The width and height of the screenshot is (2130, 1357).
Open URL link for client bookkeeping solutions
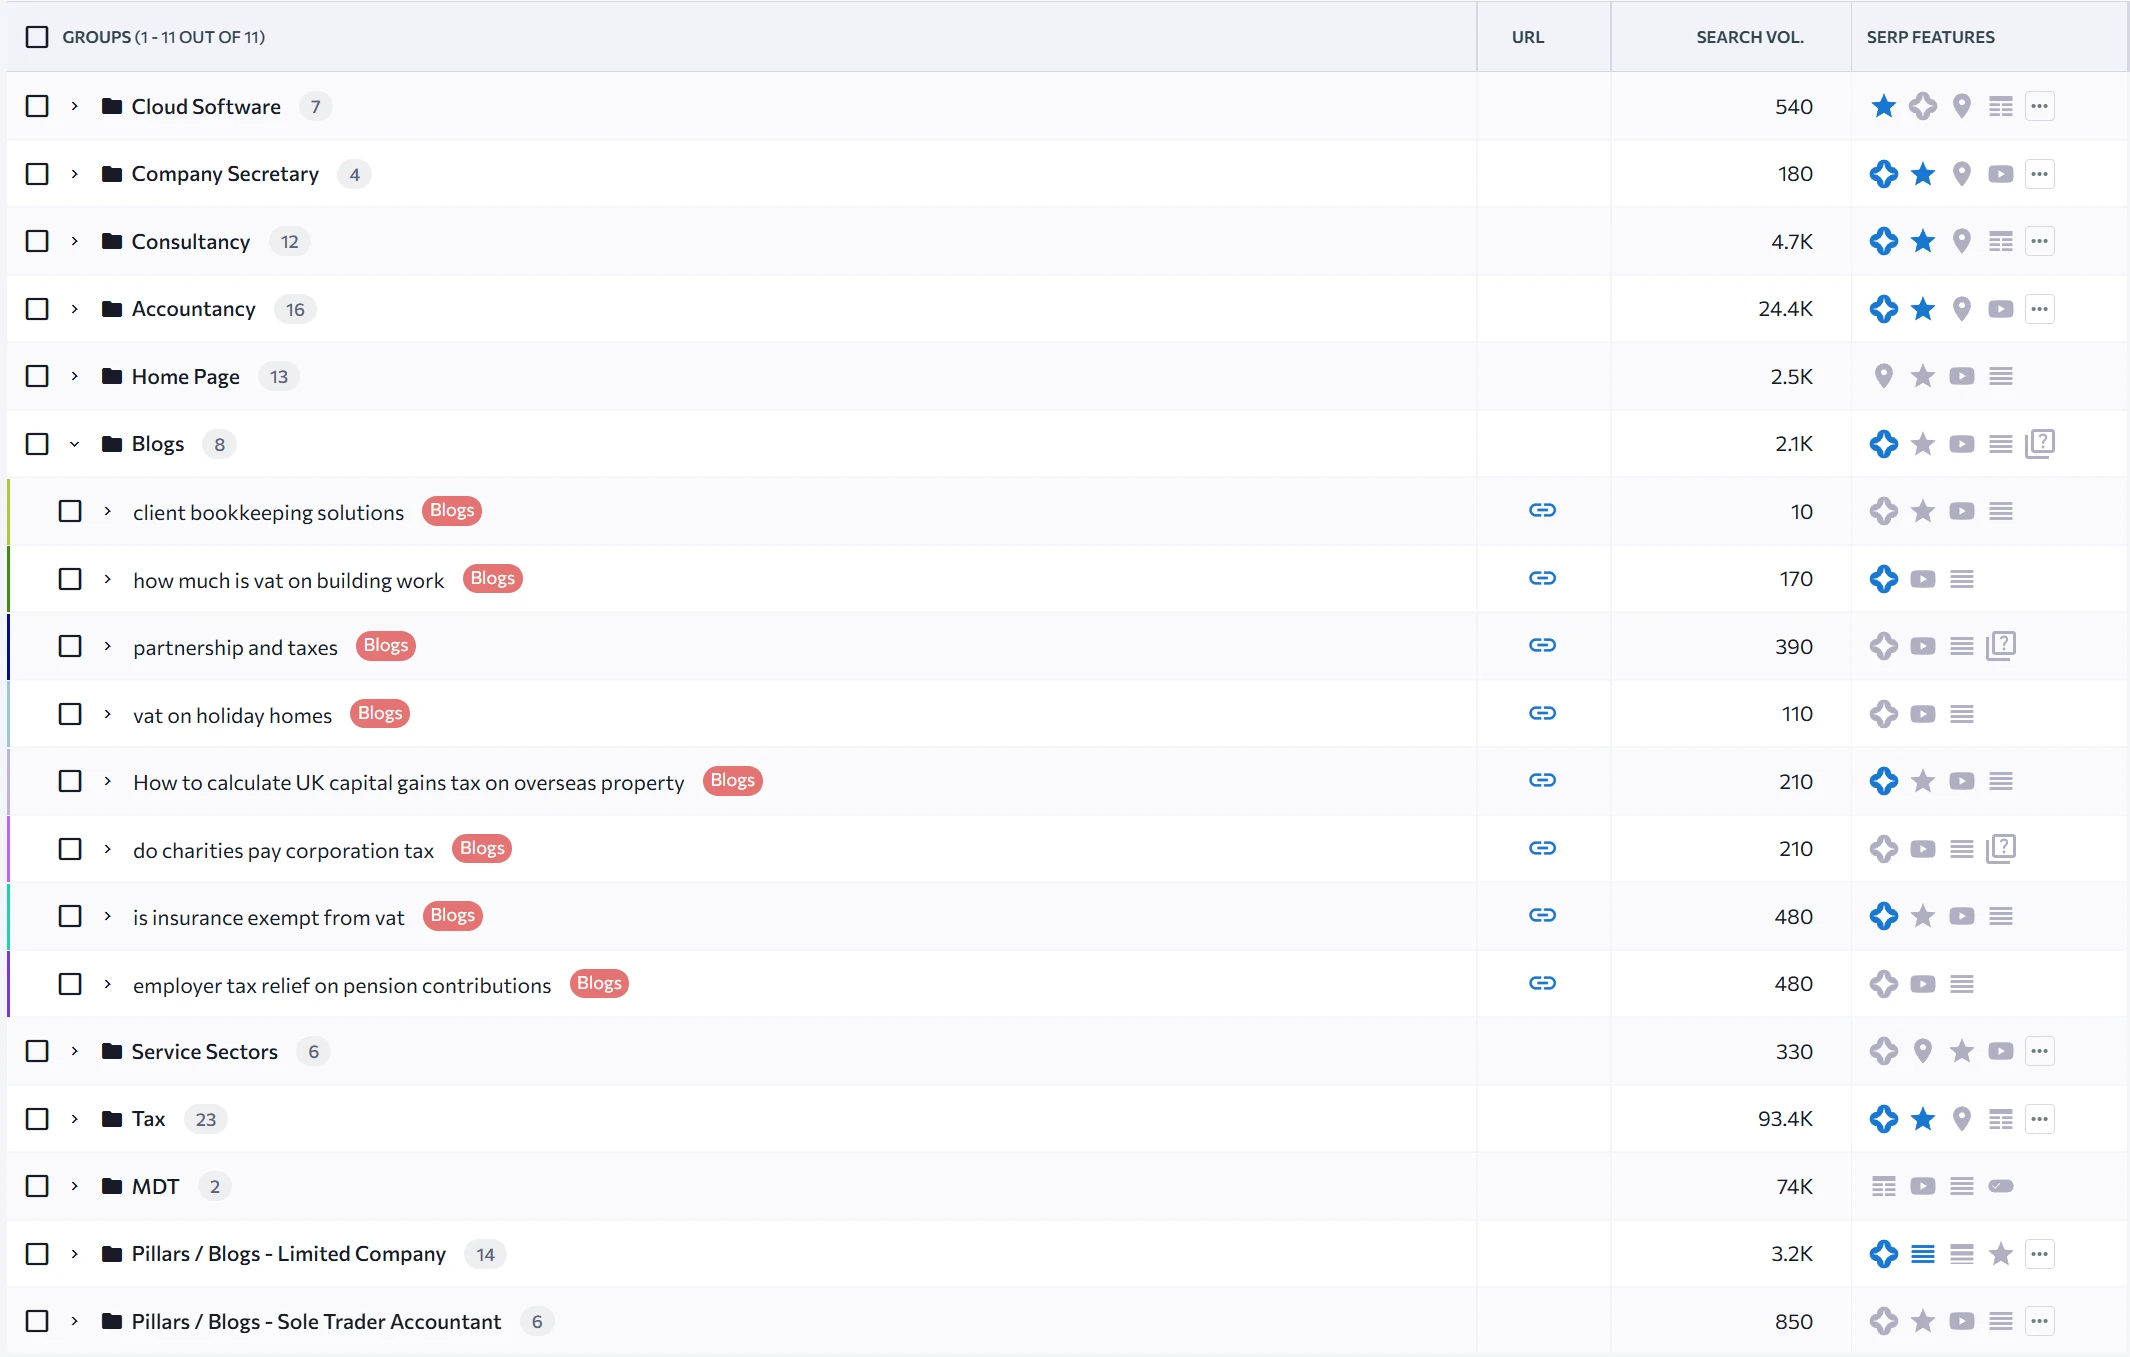[x=1542, y=511]
